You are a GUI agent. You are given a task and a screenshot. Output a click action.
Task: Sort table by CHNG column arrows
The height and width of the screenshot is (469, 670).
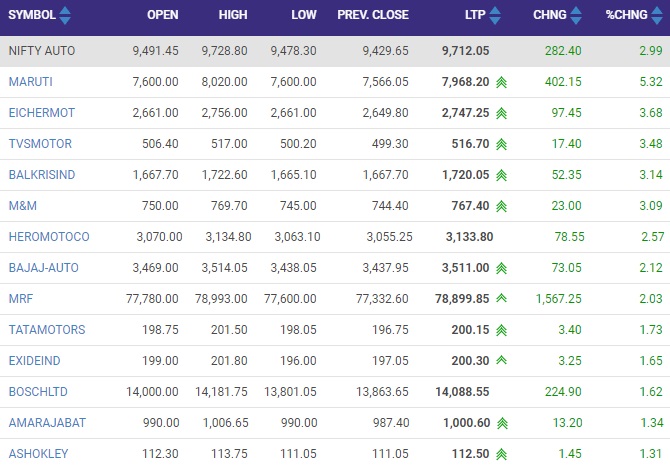click(x=576, y=15)
